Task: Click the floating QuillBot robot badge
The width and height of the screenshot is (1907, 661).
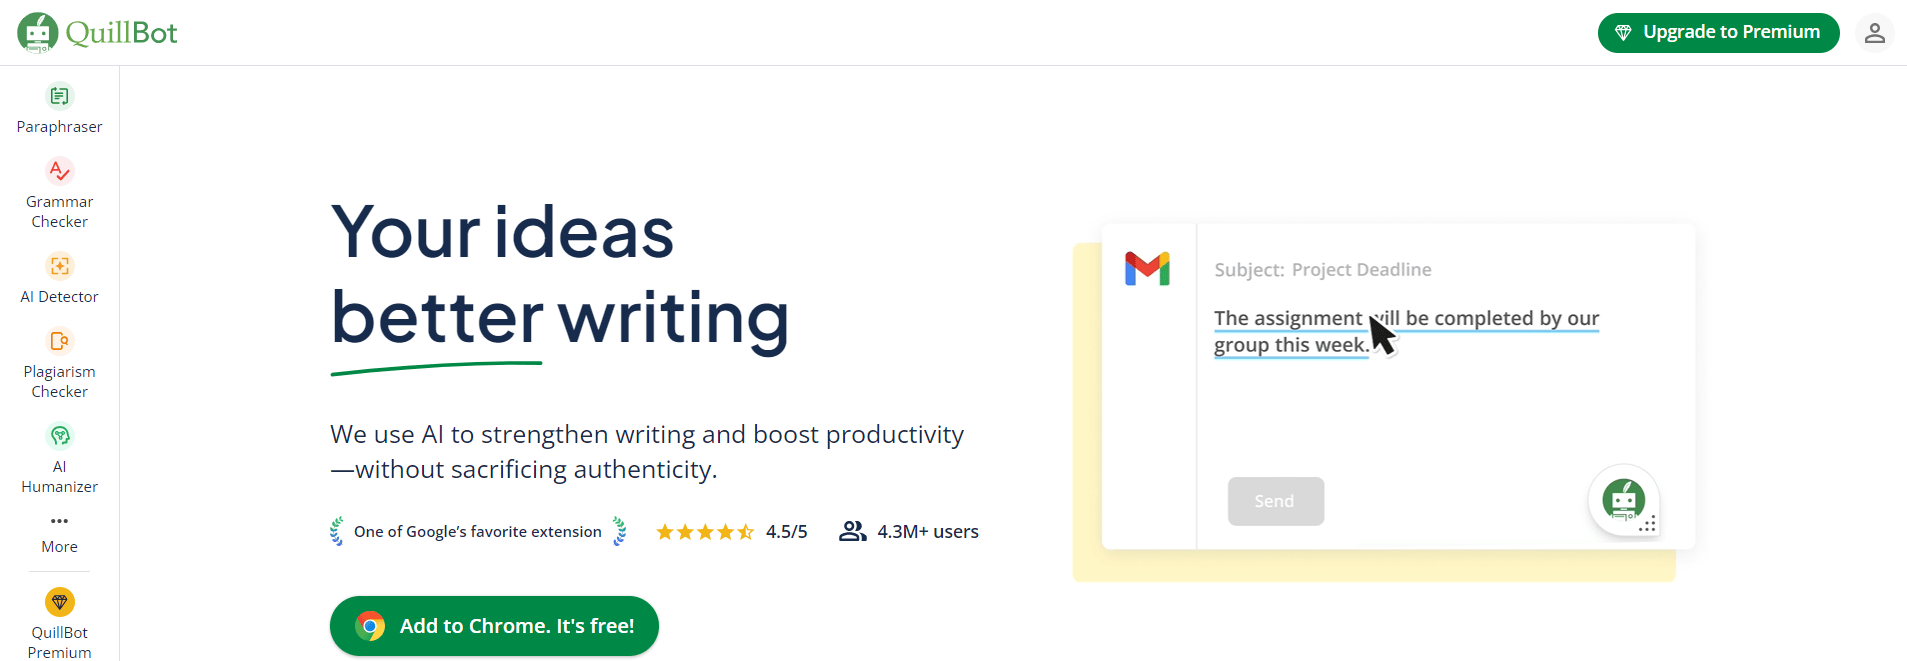Action: click(1623, 500)
